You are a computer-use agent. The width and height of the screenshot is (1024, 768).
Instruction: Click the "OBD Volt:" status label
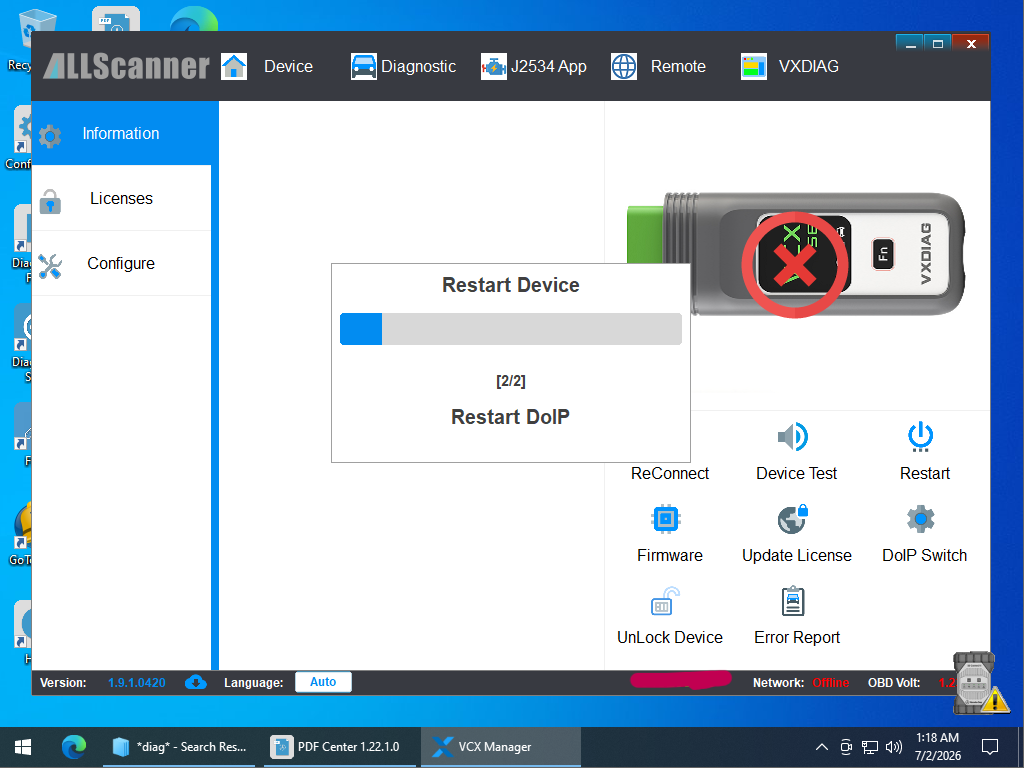[893, 682]
